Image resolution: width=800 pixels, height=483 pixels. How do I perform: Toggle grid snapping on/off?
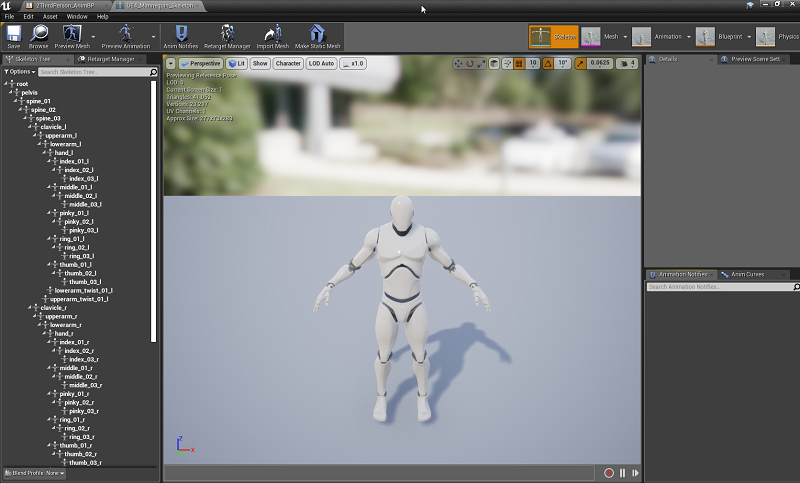point(519,64)
